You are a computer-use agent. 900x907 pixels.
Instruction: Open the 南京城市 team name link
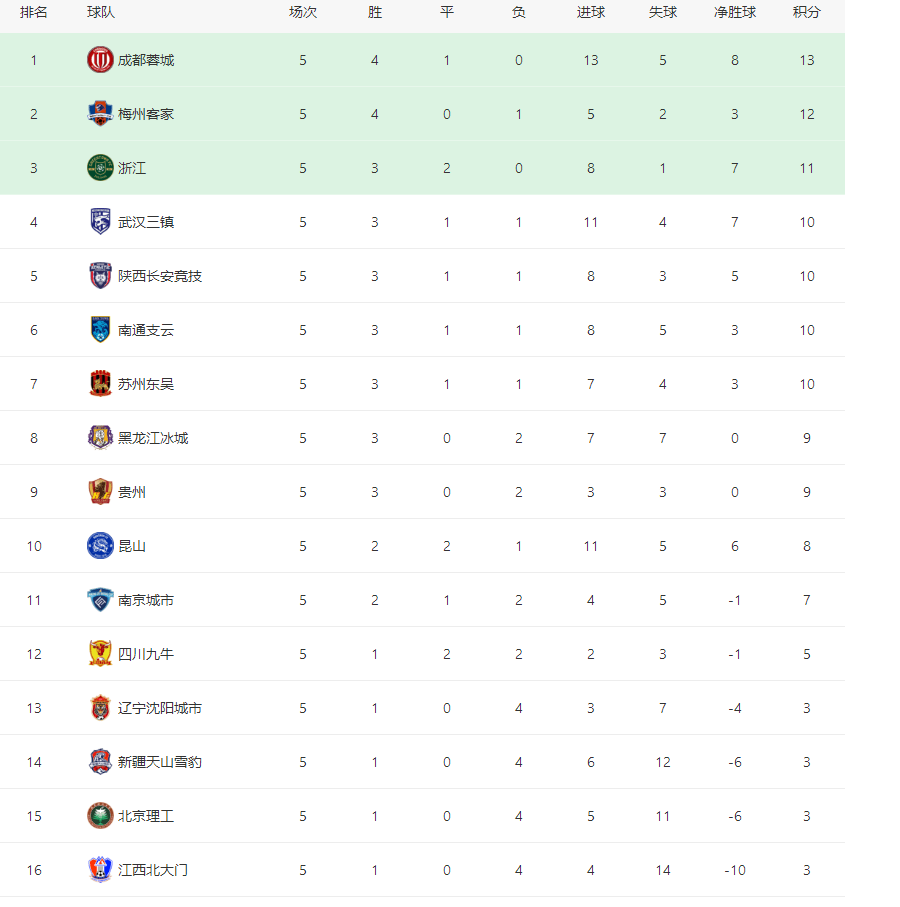[146, 600]
